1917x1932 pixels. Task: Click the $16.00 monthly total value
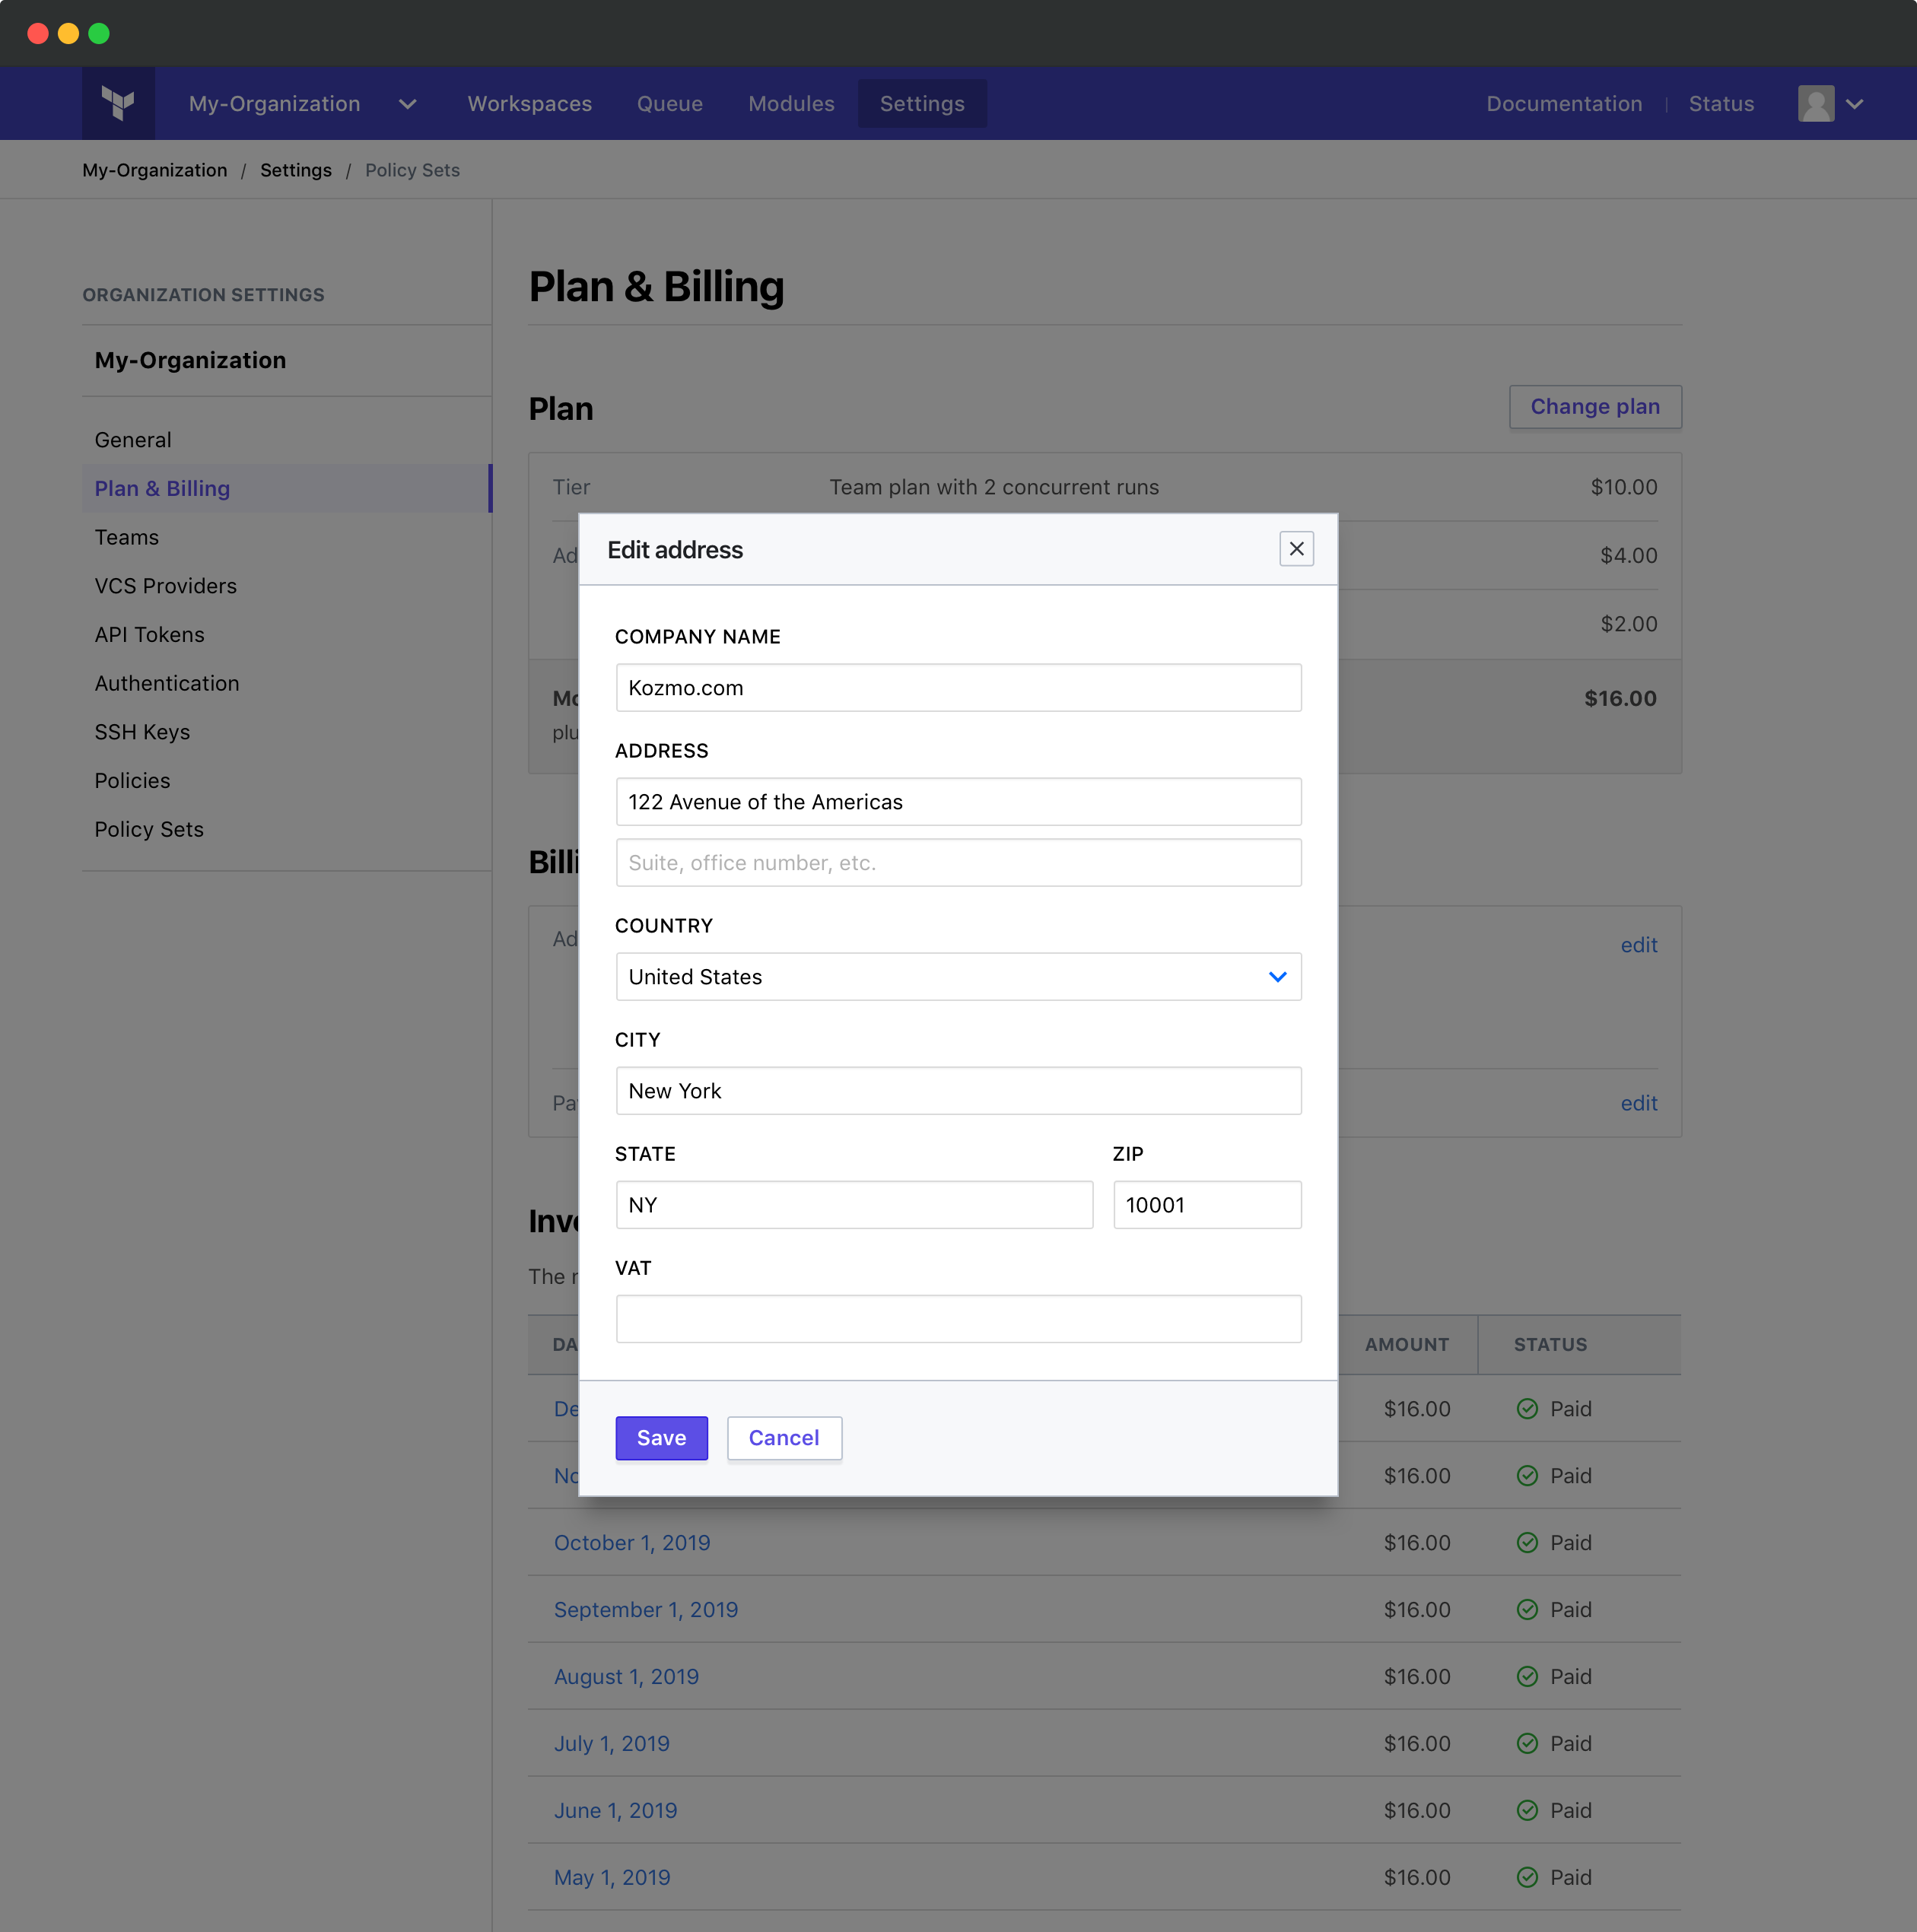(1620, 699)
